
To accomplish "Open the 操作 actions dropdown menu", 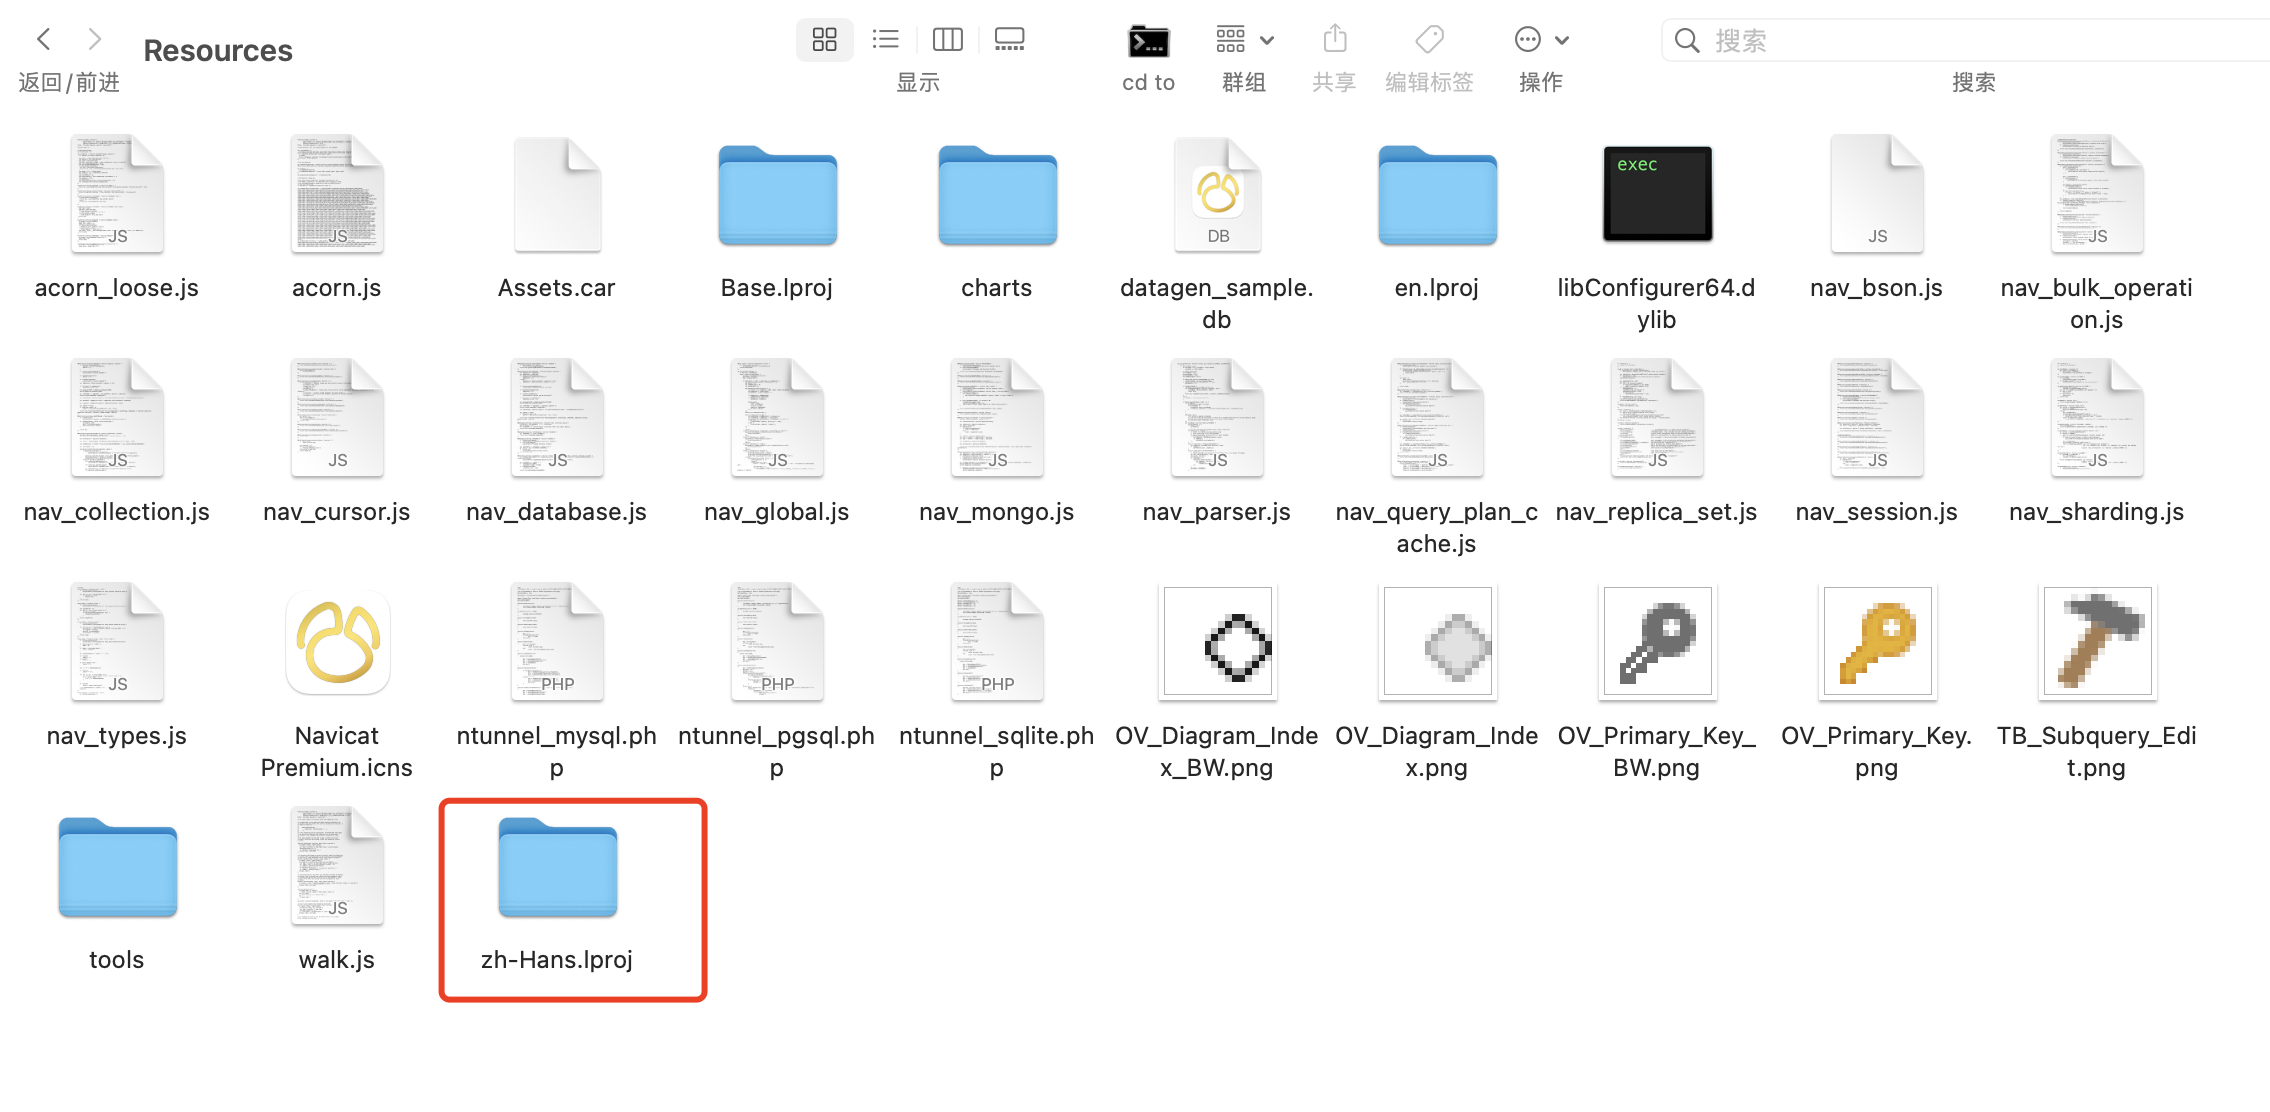I will pyautogui.click(x=1540, y=40).
